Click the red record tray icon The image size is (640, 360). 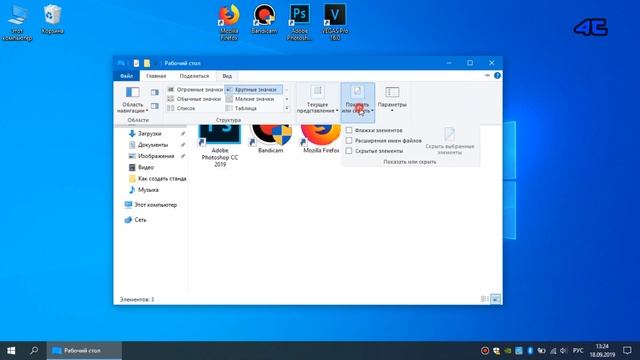tap(485, 351)
